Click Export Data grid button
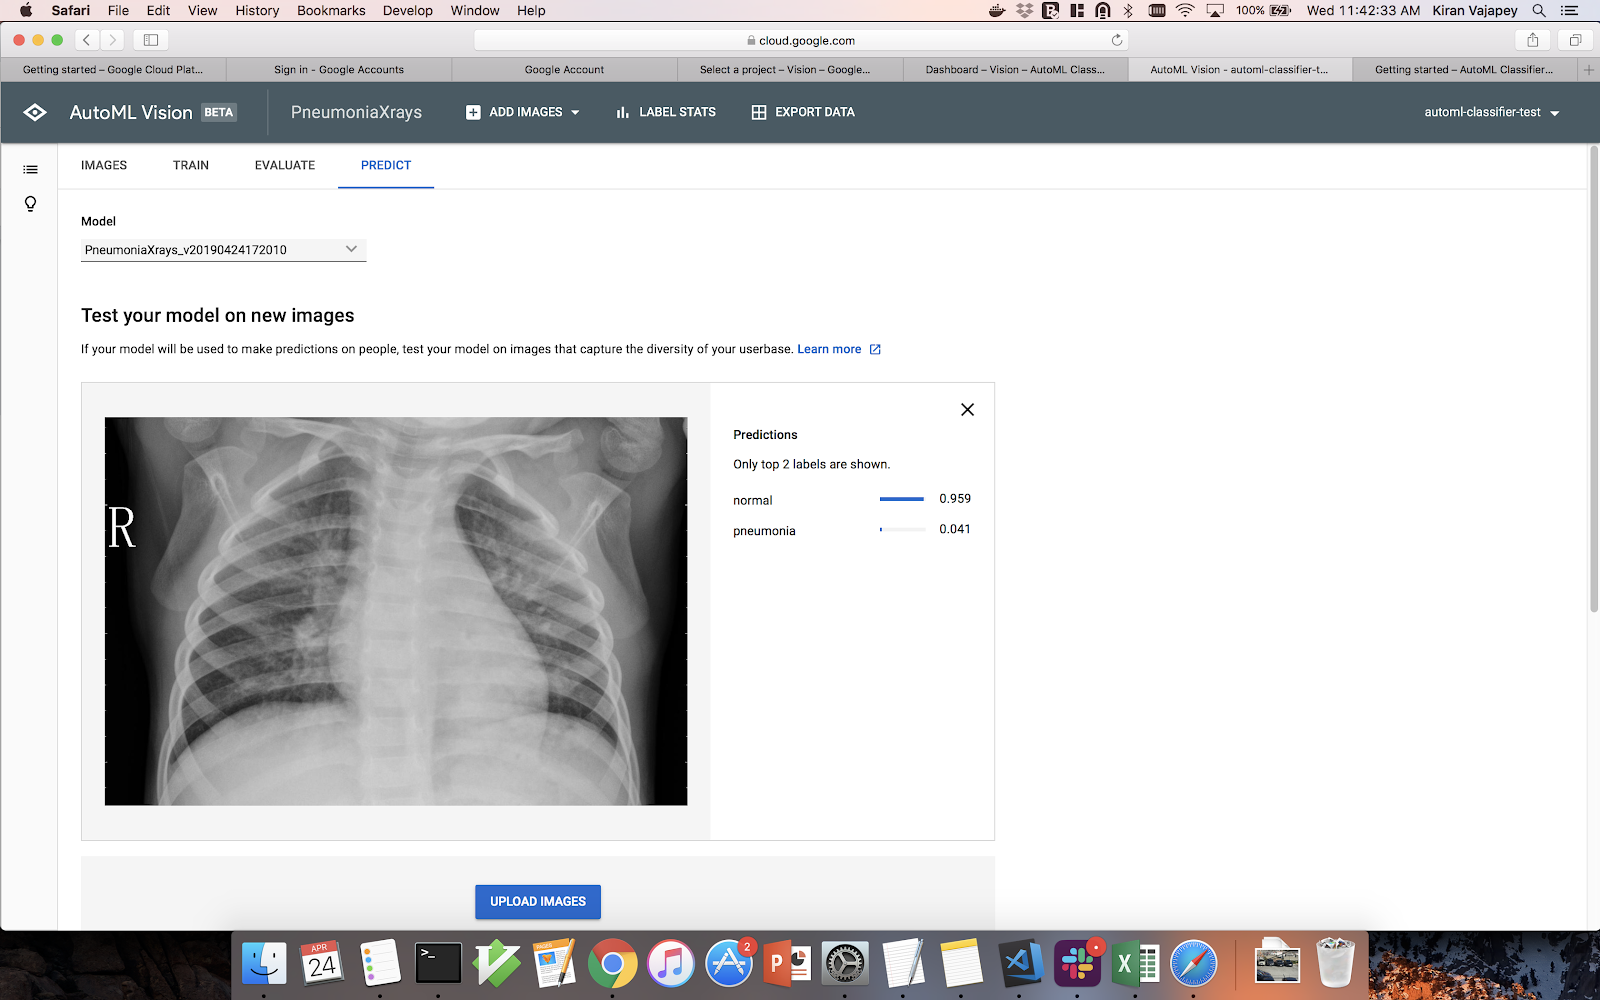This screenshot has width=1600, height=1000. coord(803,112)
